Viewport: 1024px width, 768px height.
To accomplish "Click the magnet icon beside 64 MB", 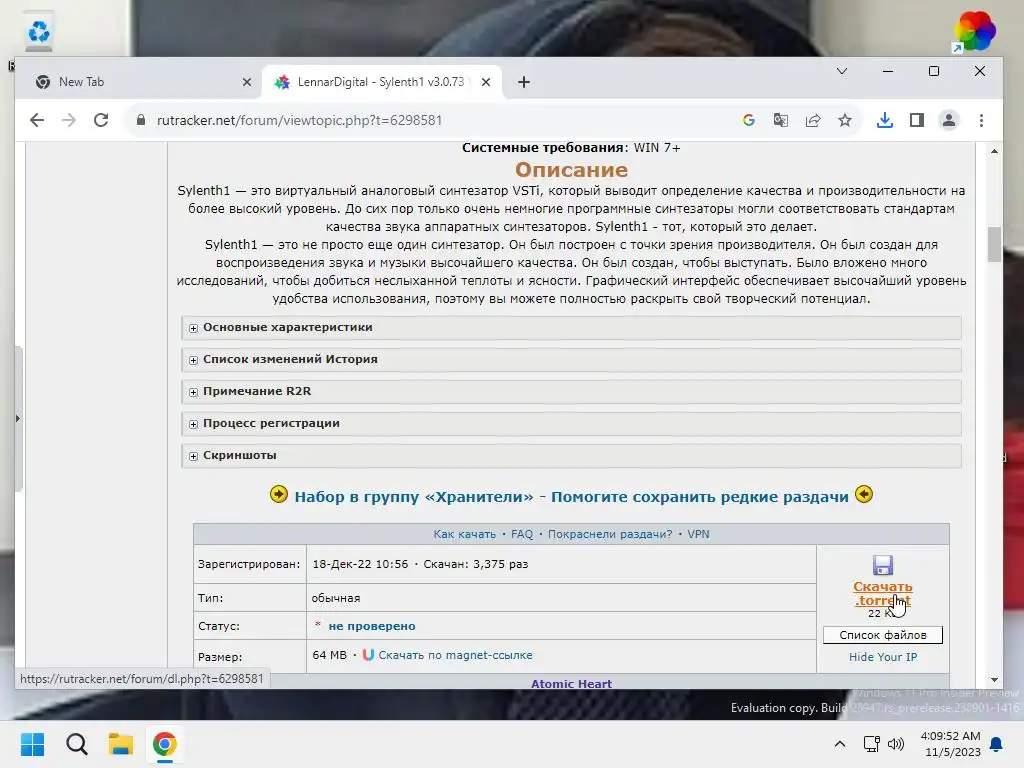I will 368,654.
